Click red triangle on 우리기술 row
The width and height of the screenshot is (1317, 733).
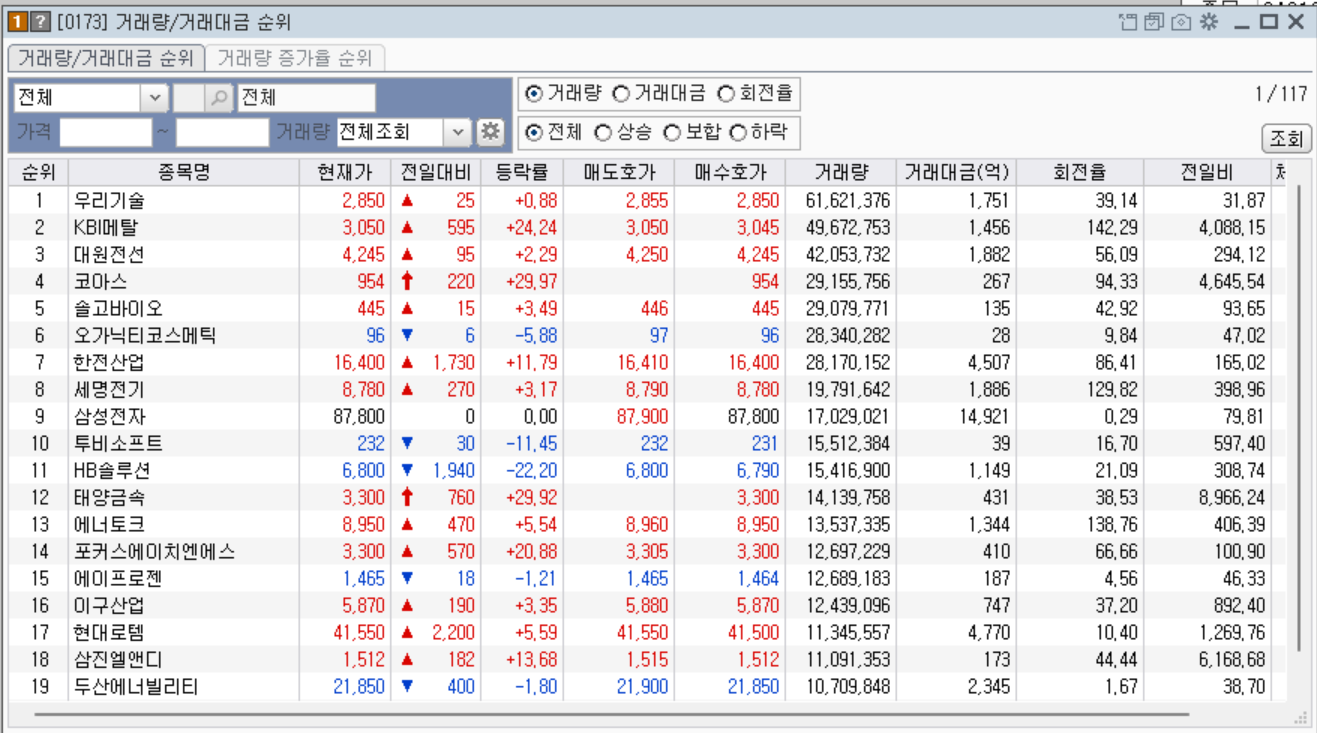[407, 201]
